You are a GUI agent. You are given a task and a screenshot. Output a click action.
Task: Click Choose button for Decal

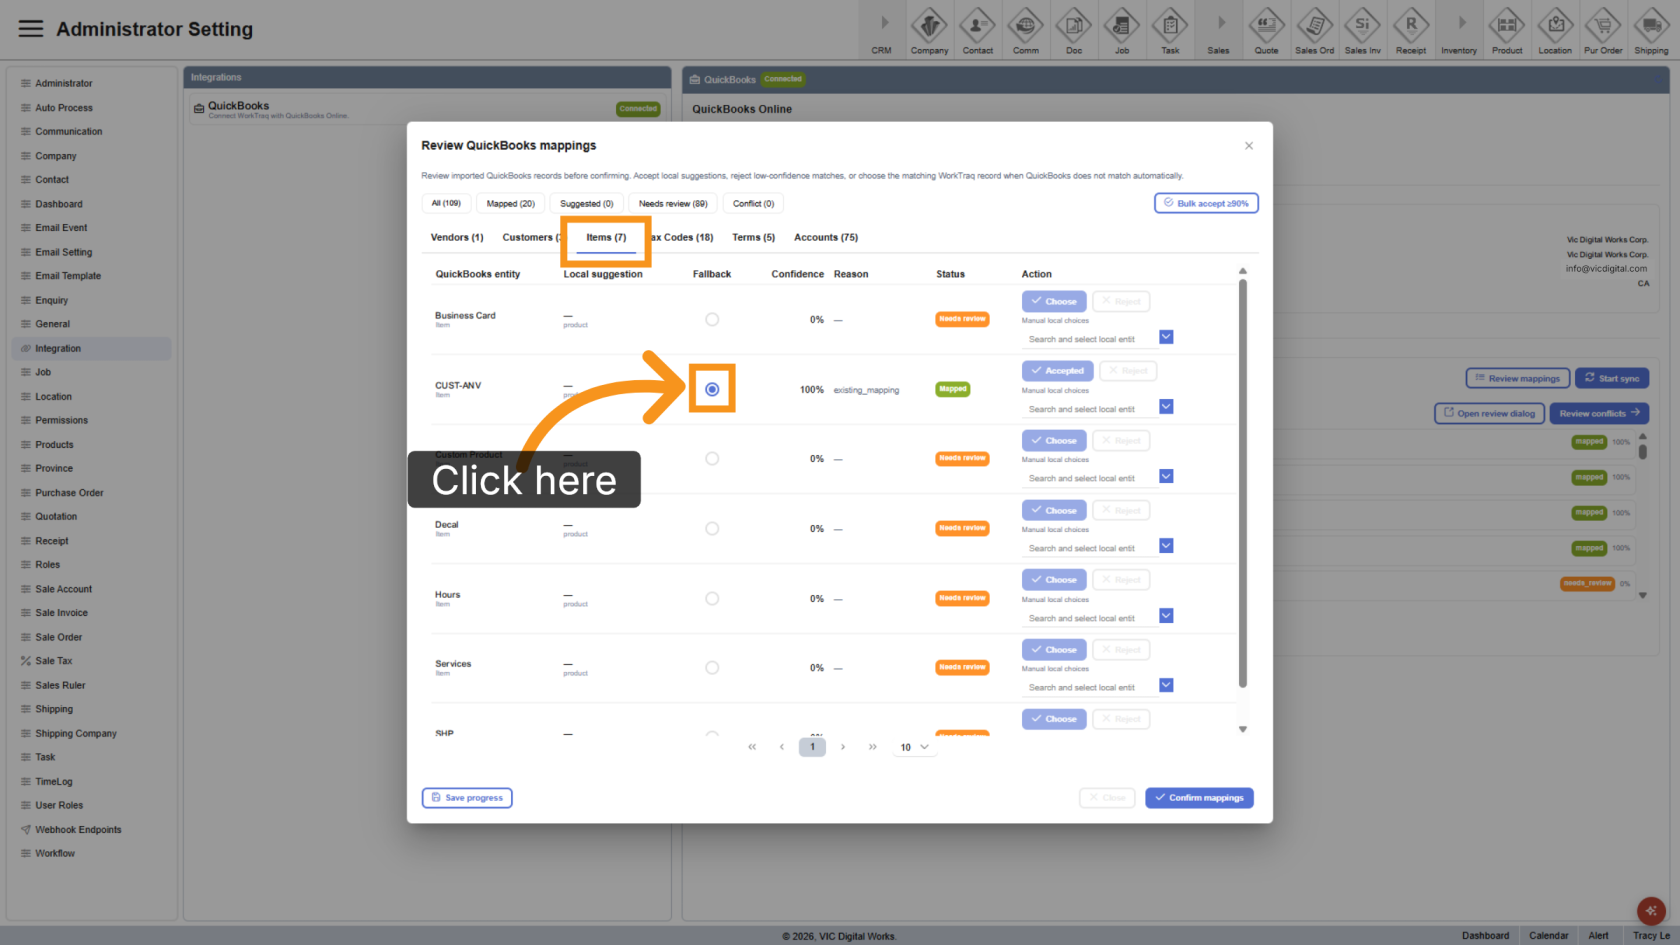coord(1054,510)
